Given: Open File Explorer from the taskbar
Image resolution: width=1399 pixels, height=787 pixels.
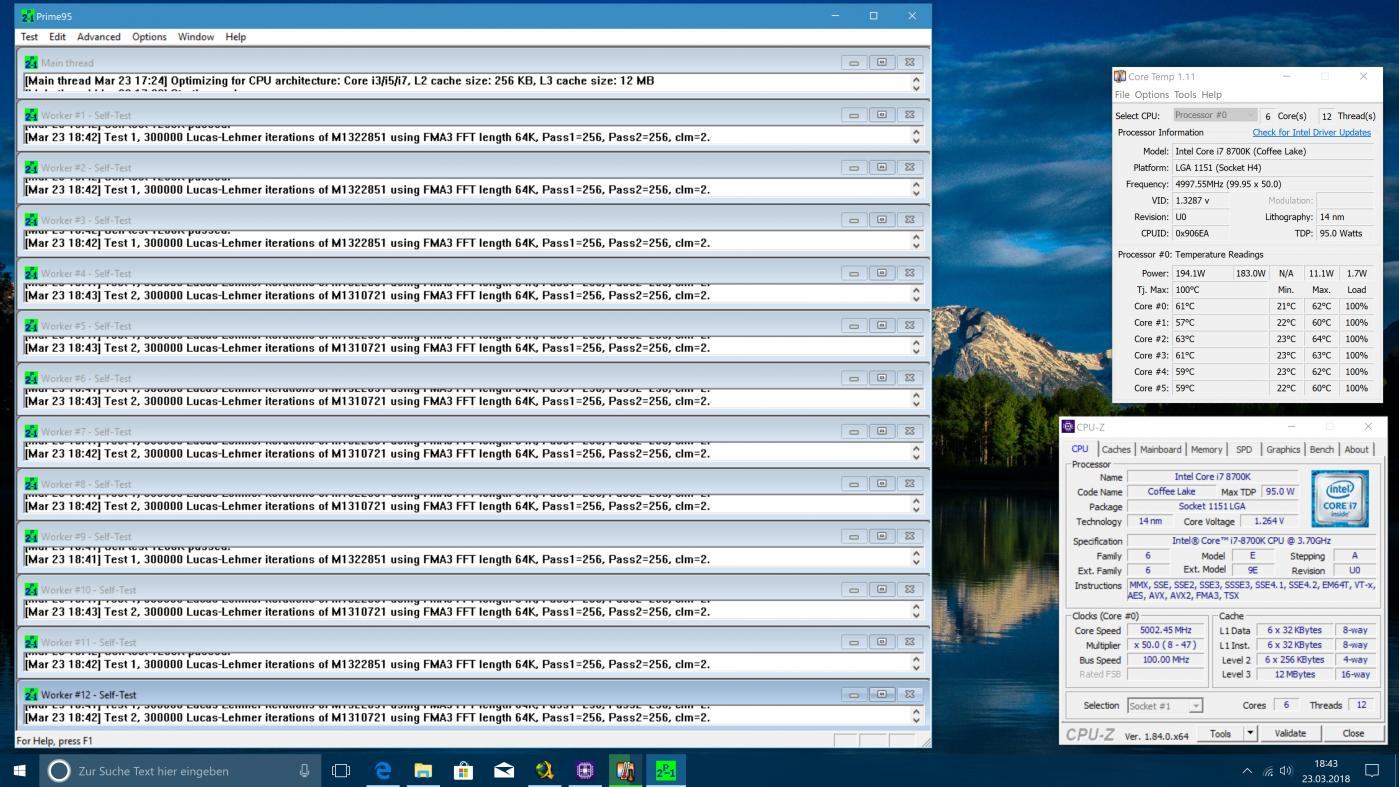Looking at the screenshot, I should (x=423, y=770).
